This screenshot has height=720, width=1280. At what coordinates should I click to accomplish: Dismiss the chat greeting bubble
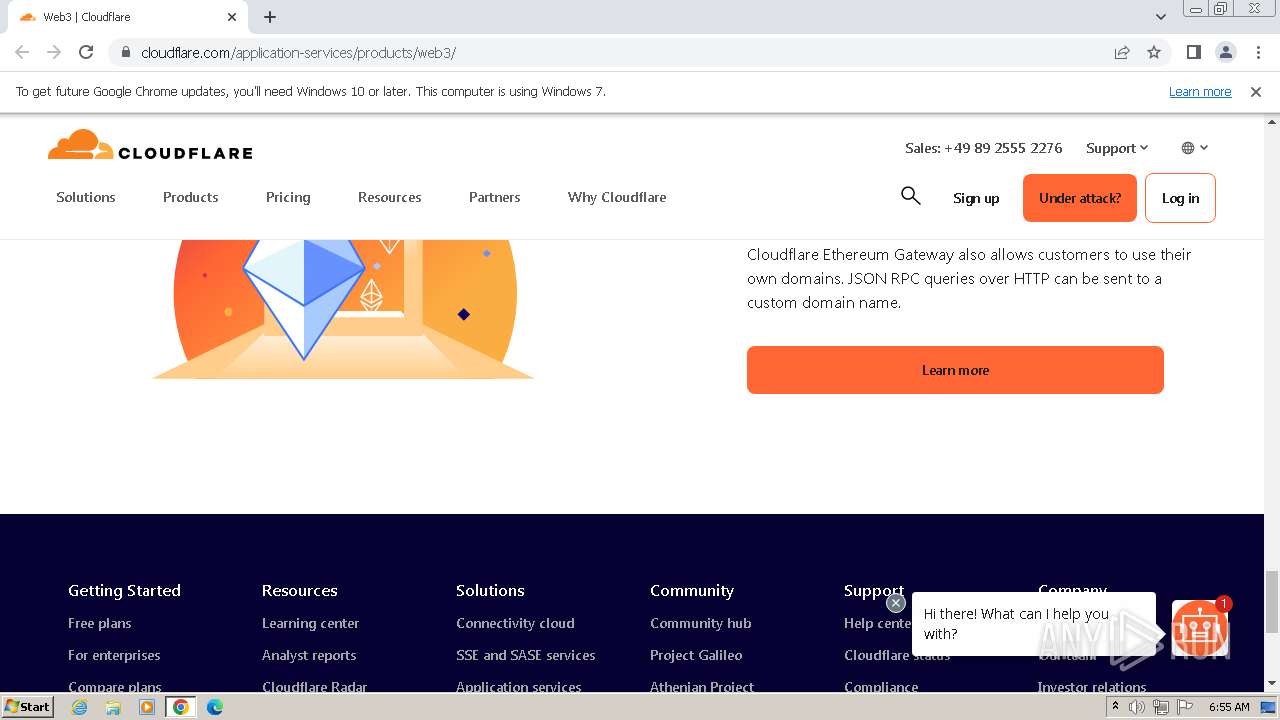point(895,603)
